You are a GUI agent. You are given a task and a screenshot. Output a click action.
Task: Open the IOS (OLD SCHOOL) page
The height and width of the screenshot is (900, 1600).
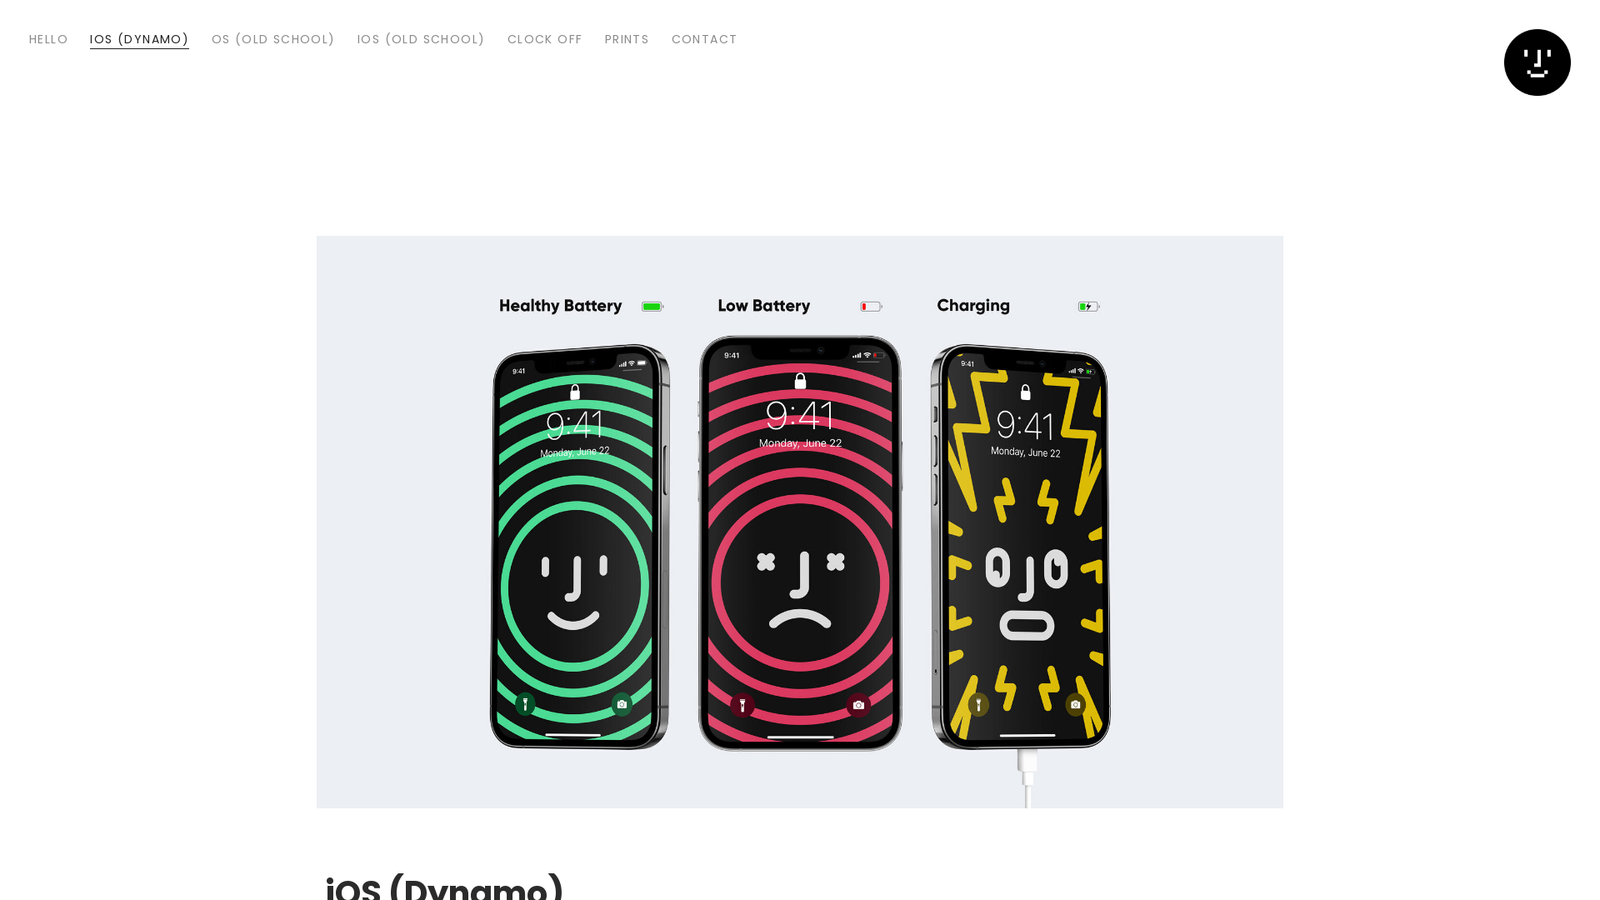coord(421,40)
